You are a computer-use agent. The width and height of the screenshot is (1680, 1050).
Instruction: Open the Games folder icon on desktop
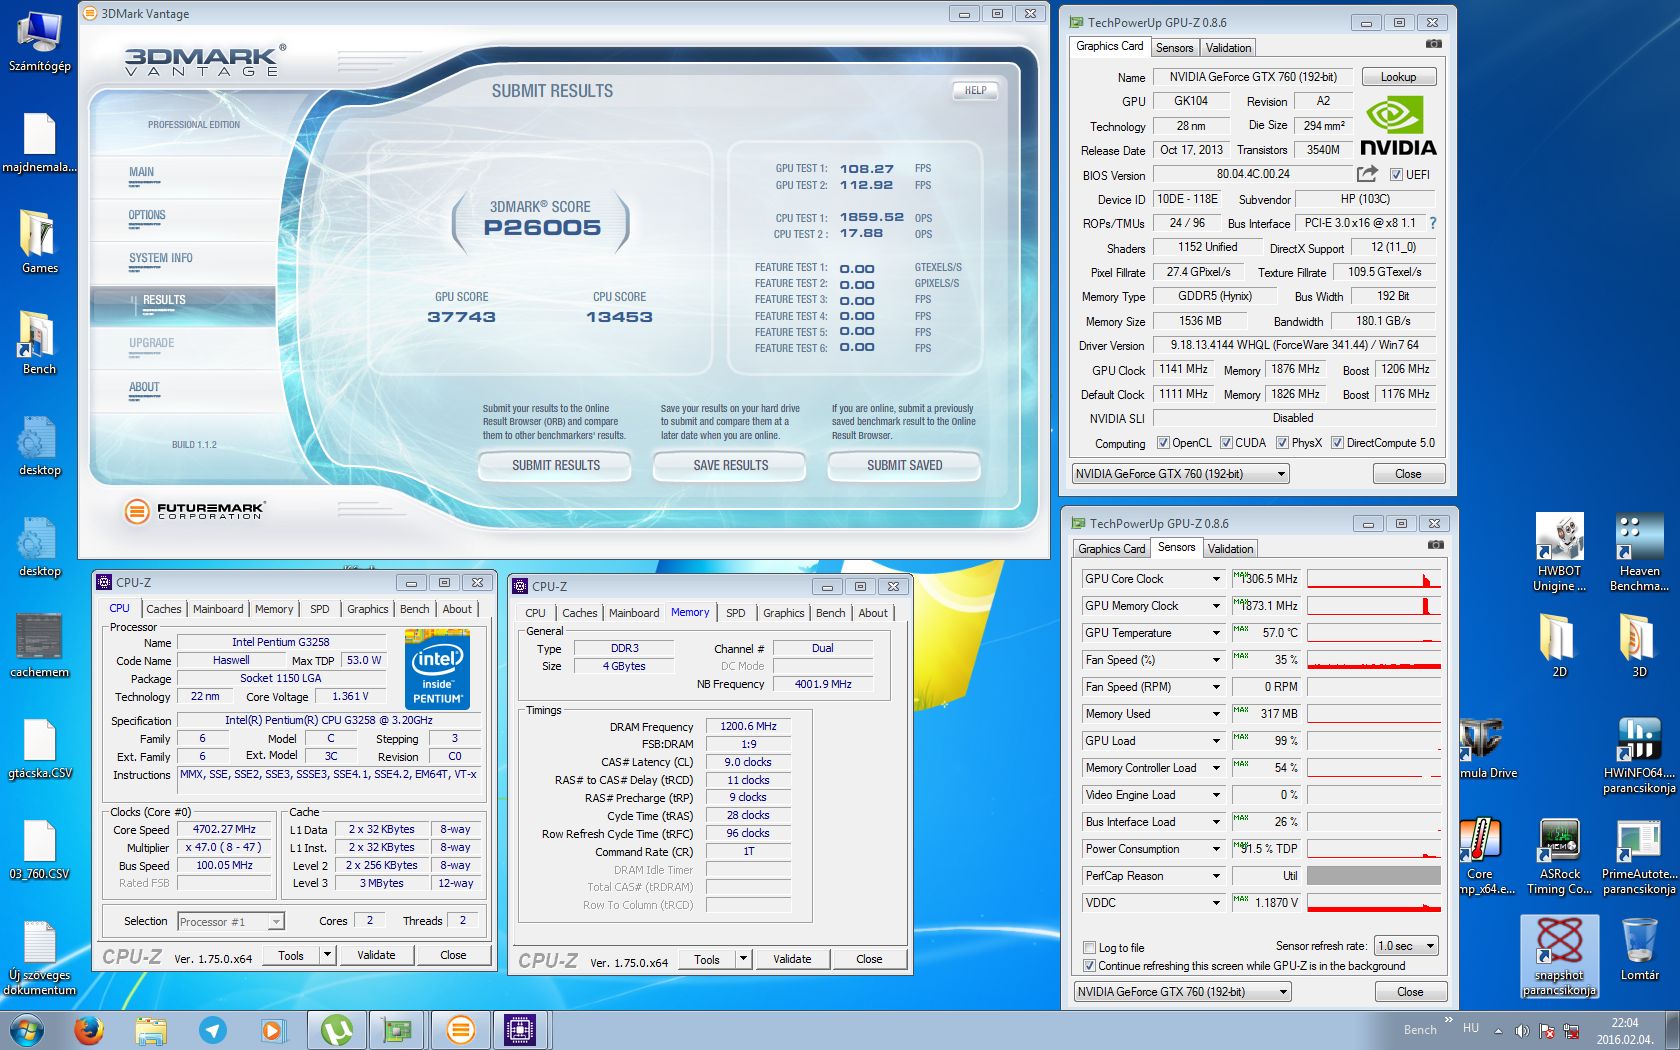(x=39, y=241)
